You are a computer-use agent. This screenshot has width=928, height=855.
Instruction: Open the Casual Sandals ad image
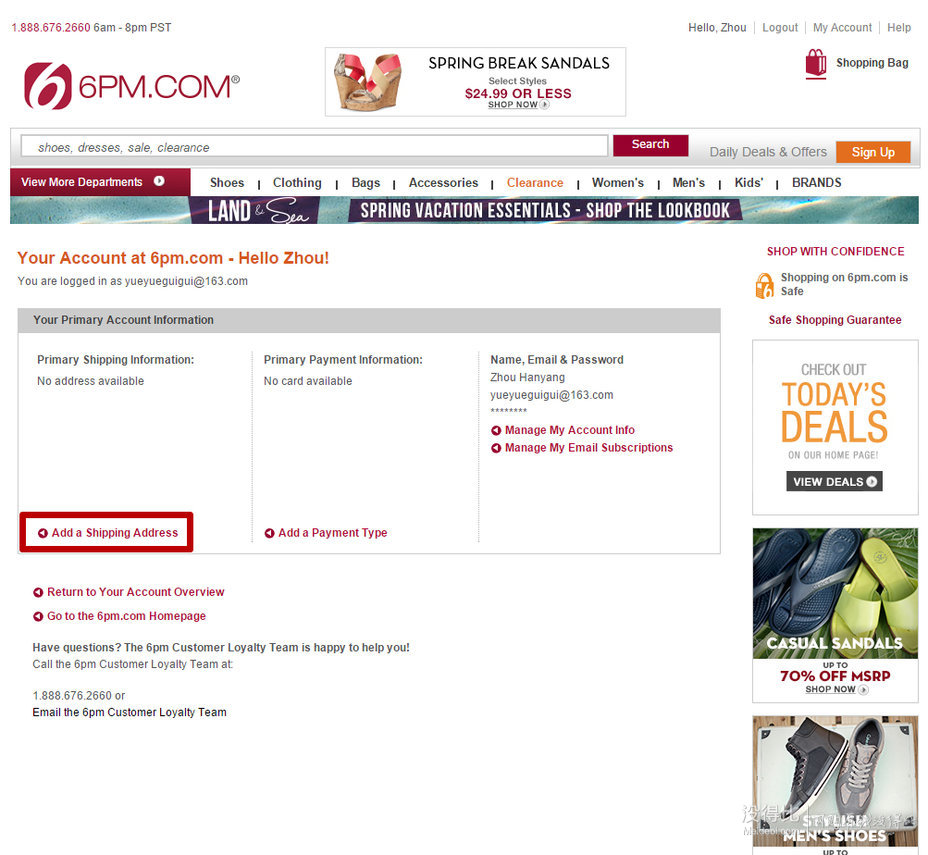835,593
